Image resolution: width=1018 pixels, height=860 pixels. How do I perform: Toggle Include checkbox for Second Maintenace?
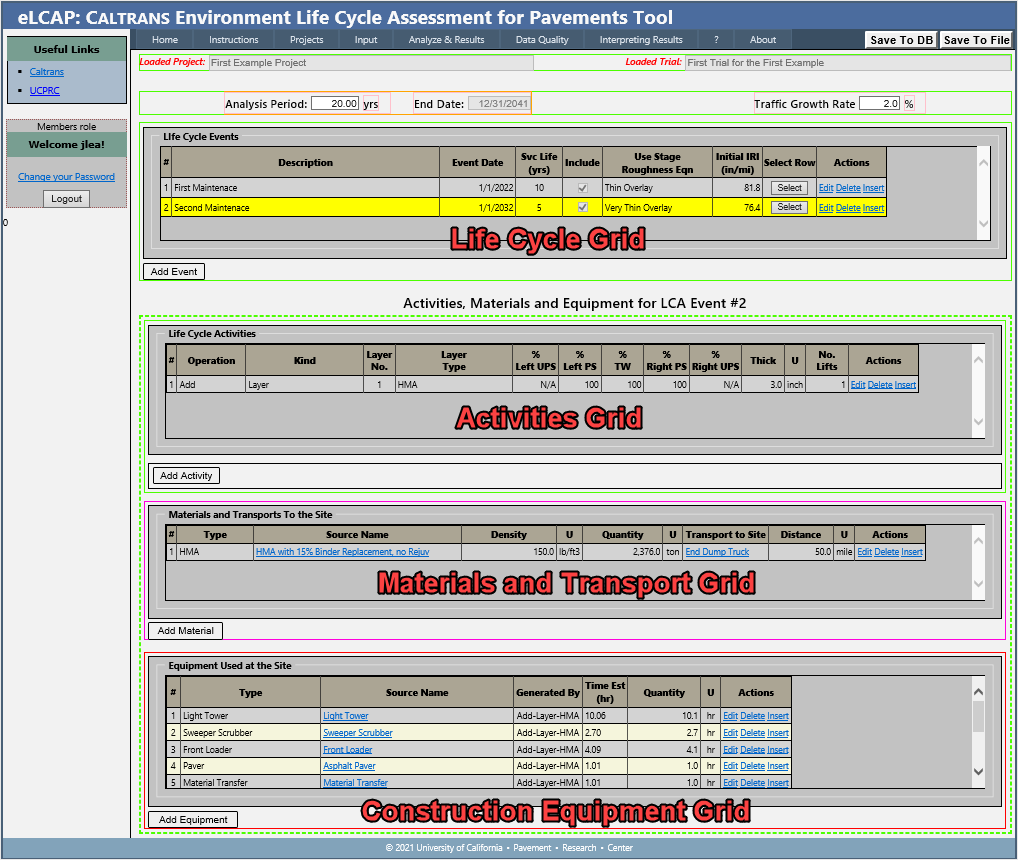tap(582, 208)
